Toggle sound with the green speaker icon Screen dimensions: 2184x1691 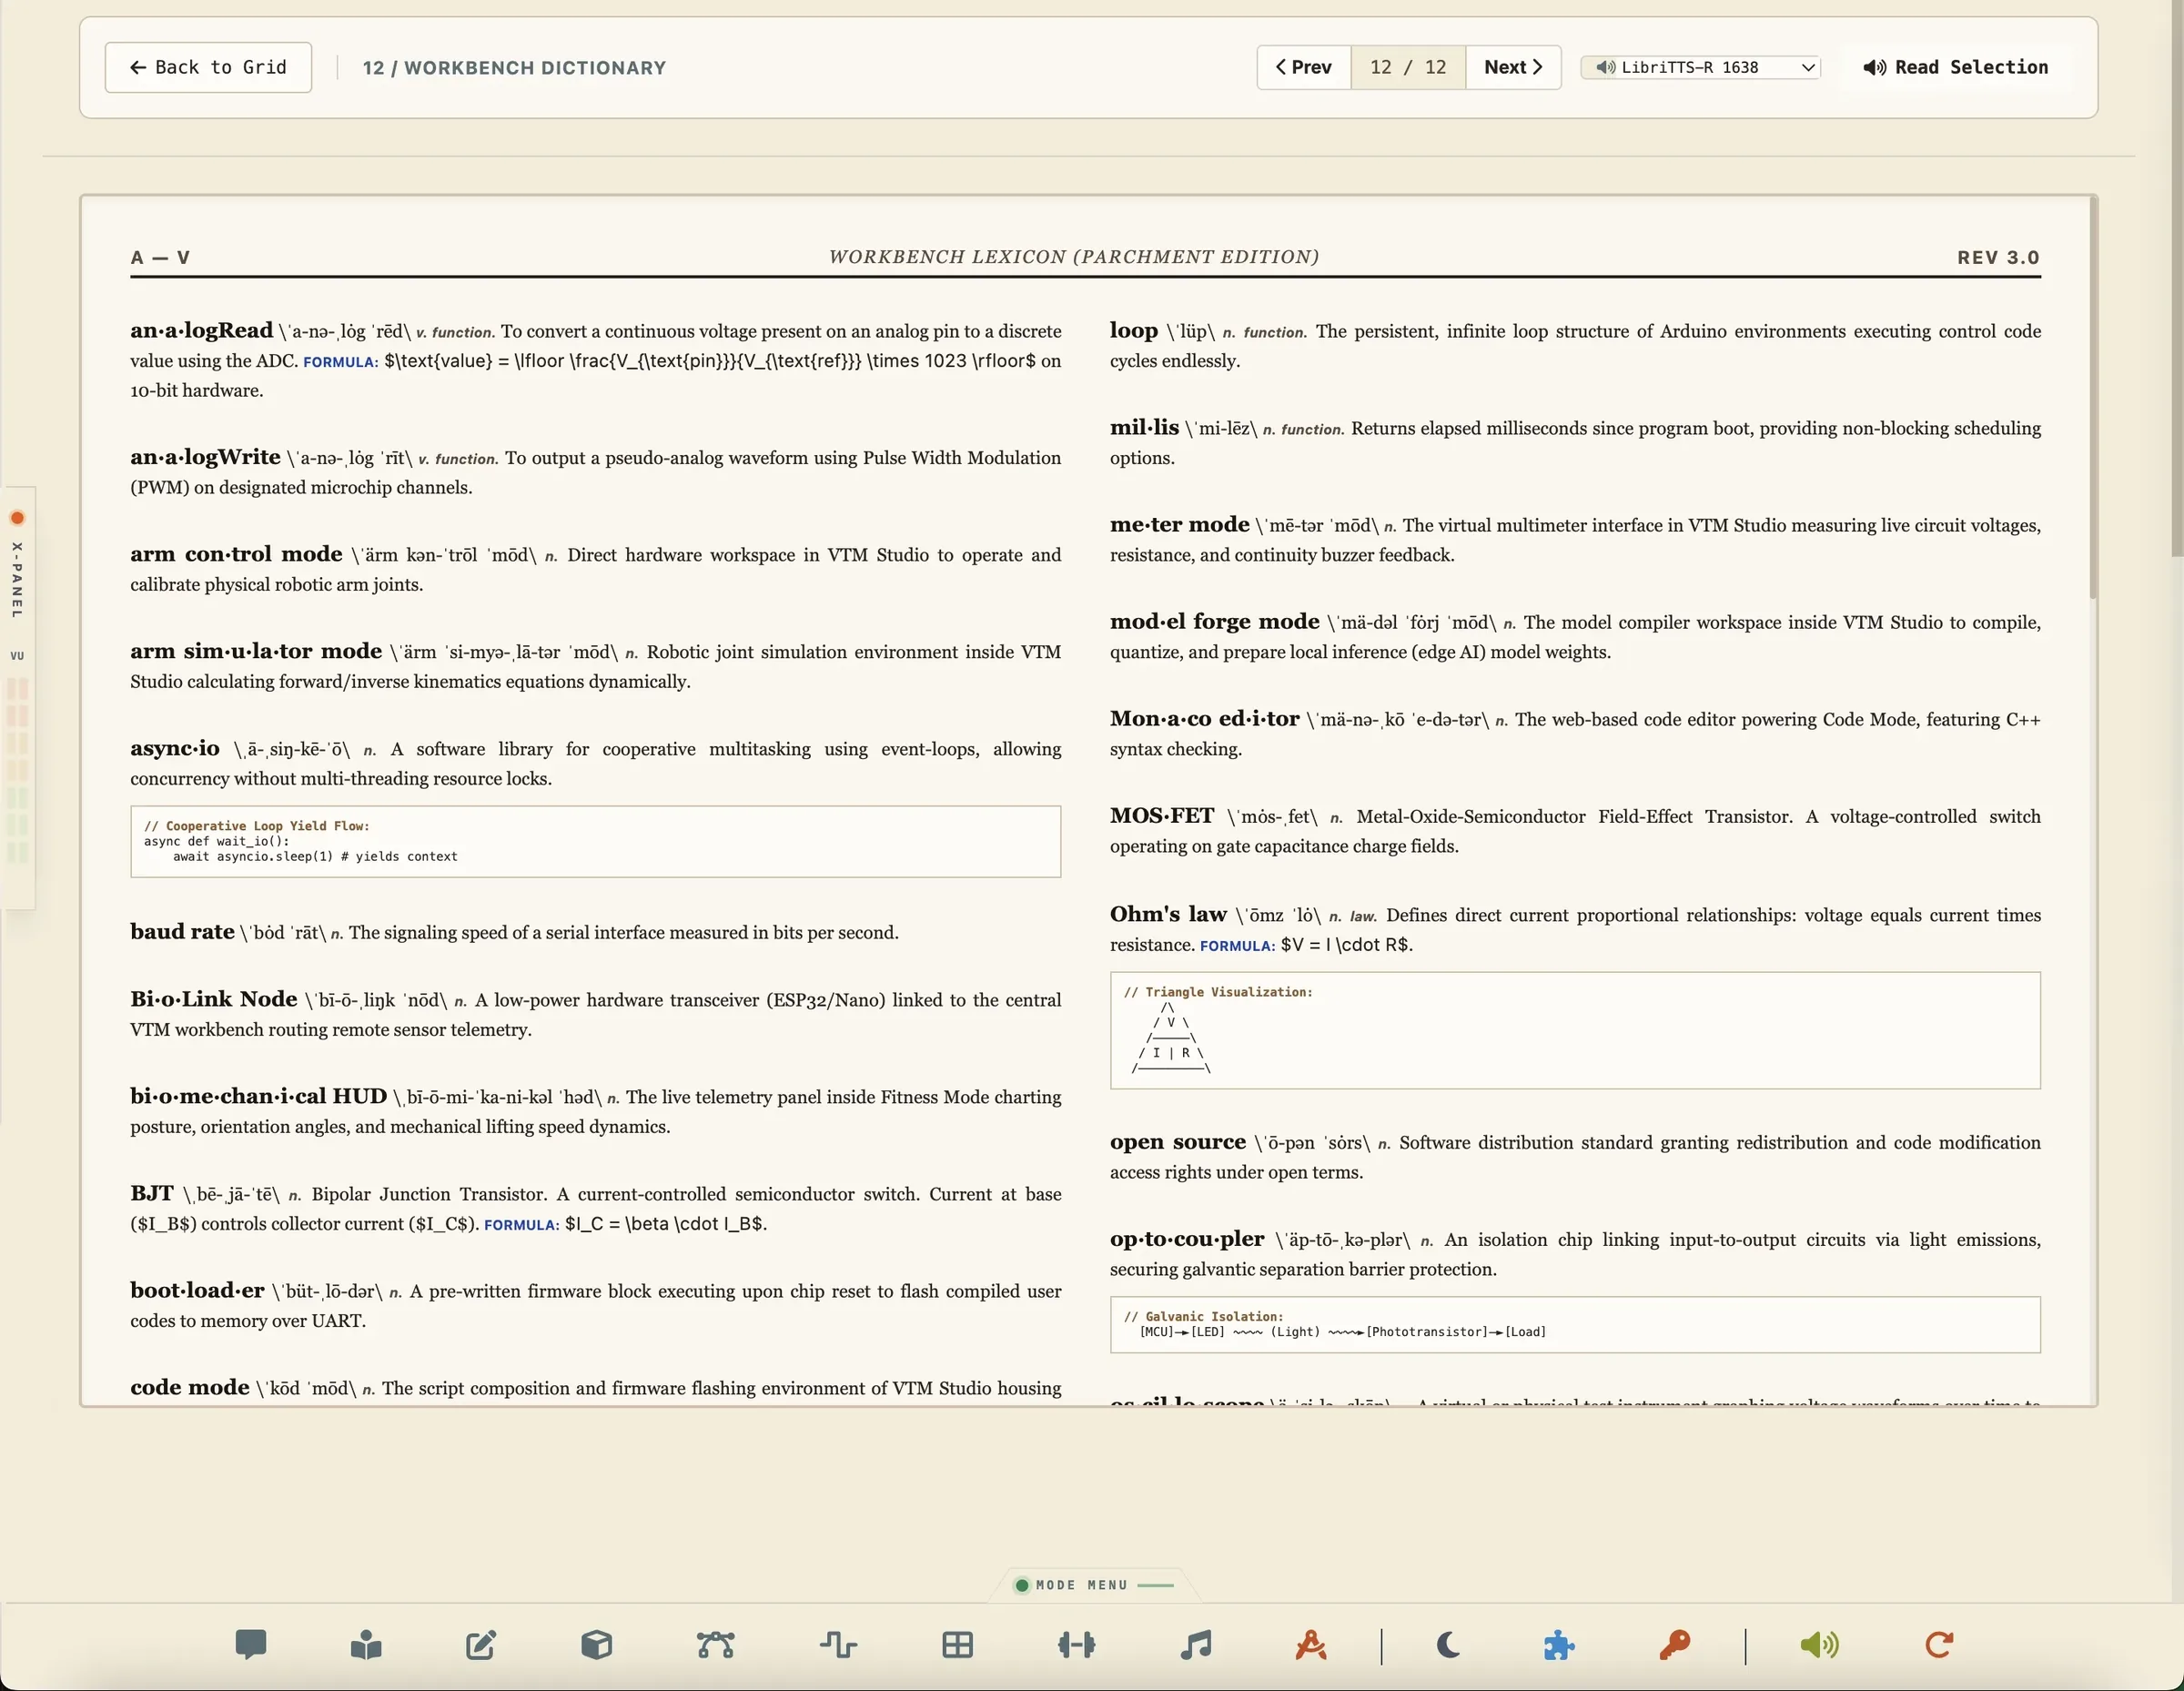click(x=1819, y=1645)
